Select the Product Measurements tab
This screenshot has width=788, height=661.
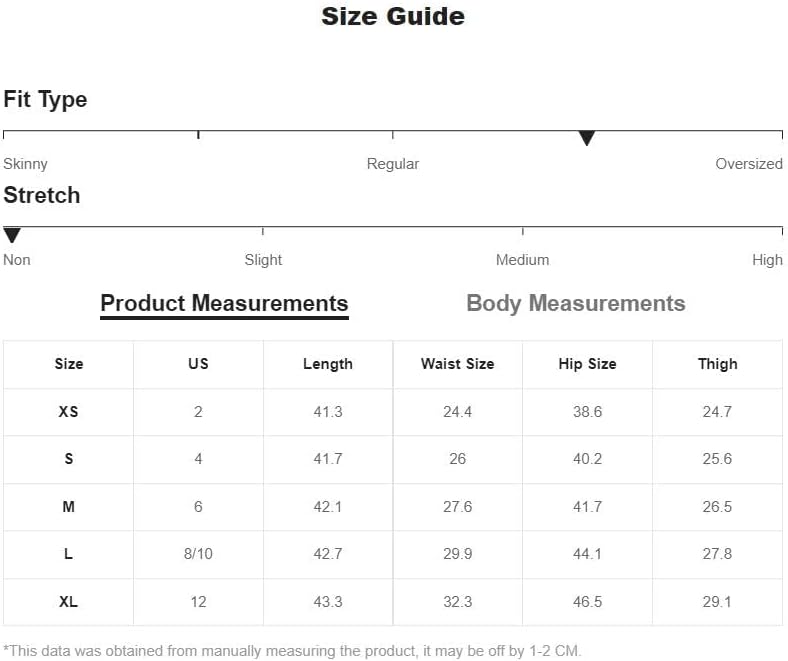pos(224,304)
